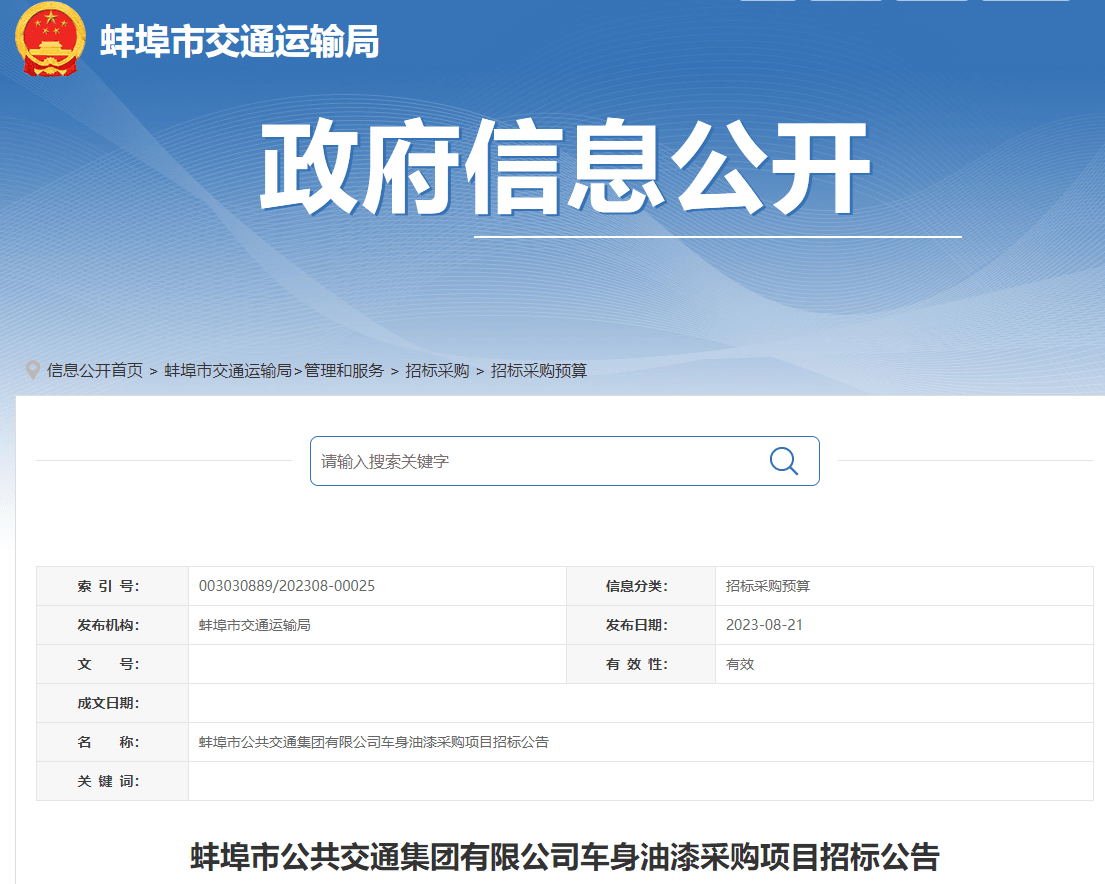Navigate to 招标采购 breadcrumb item

437,371
